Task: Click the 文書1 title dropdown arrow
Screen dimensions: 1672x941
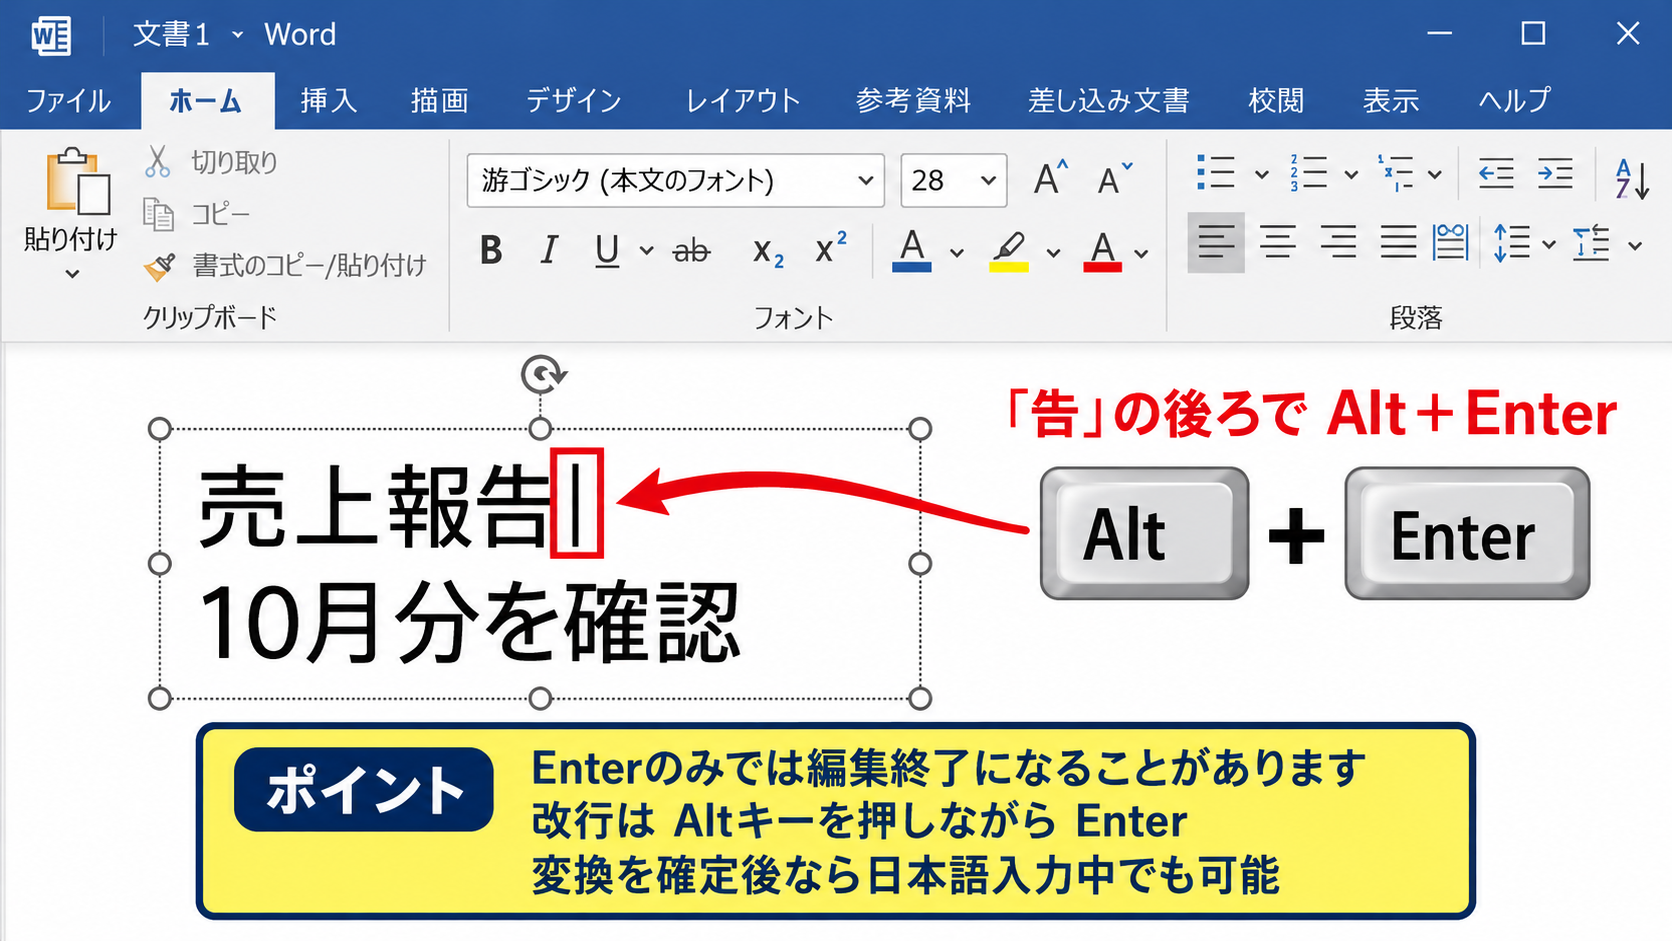Action: tap(237, 35)
